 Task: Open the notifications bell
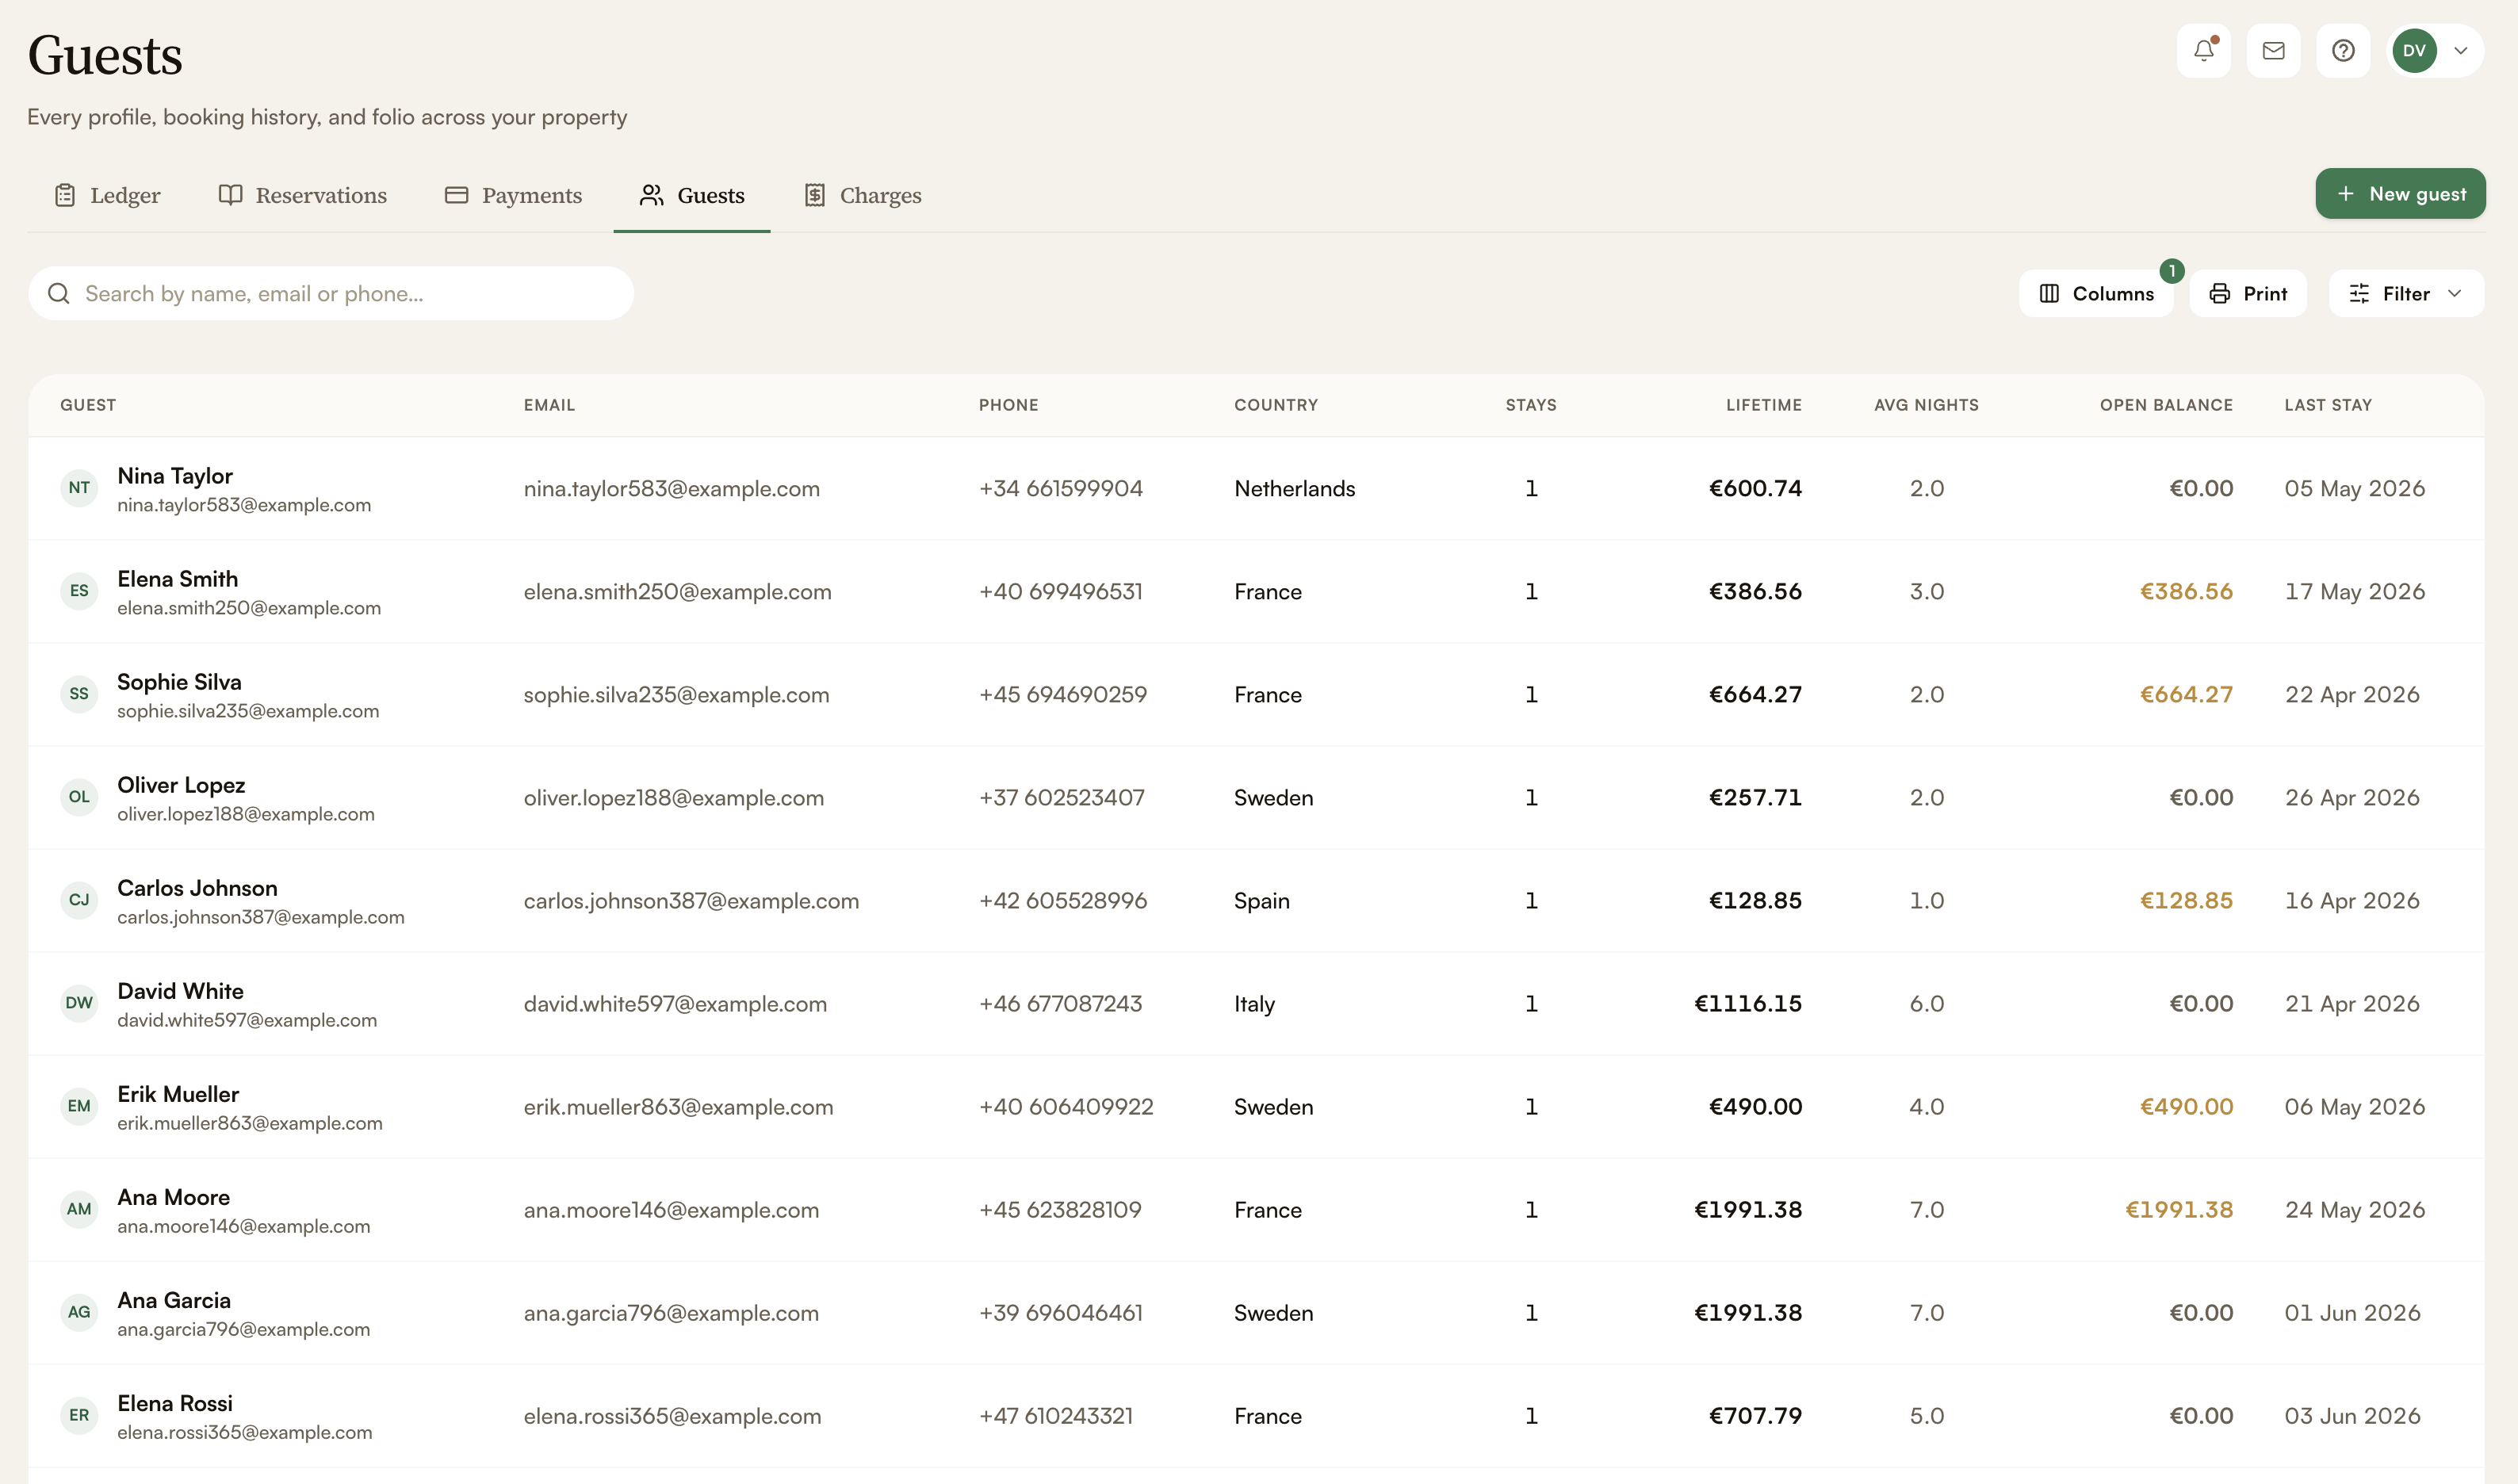pyautogui.click(x=2203, y=50)
